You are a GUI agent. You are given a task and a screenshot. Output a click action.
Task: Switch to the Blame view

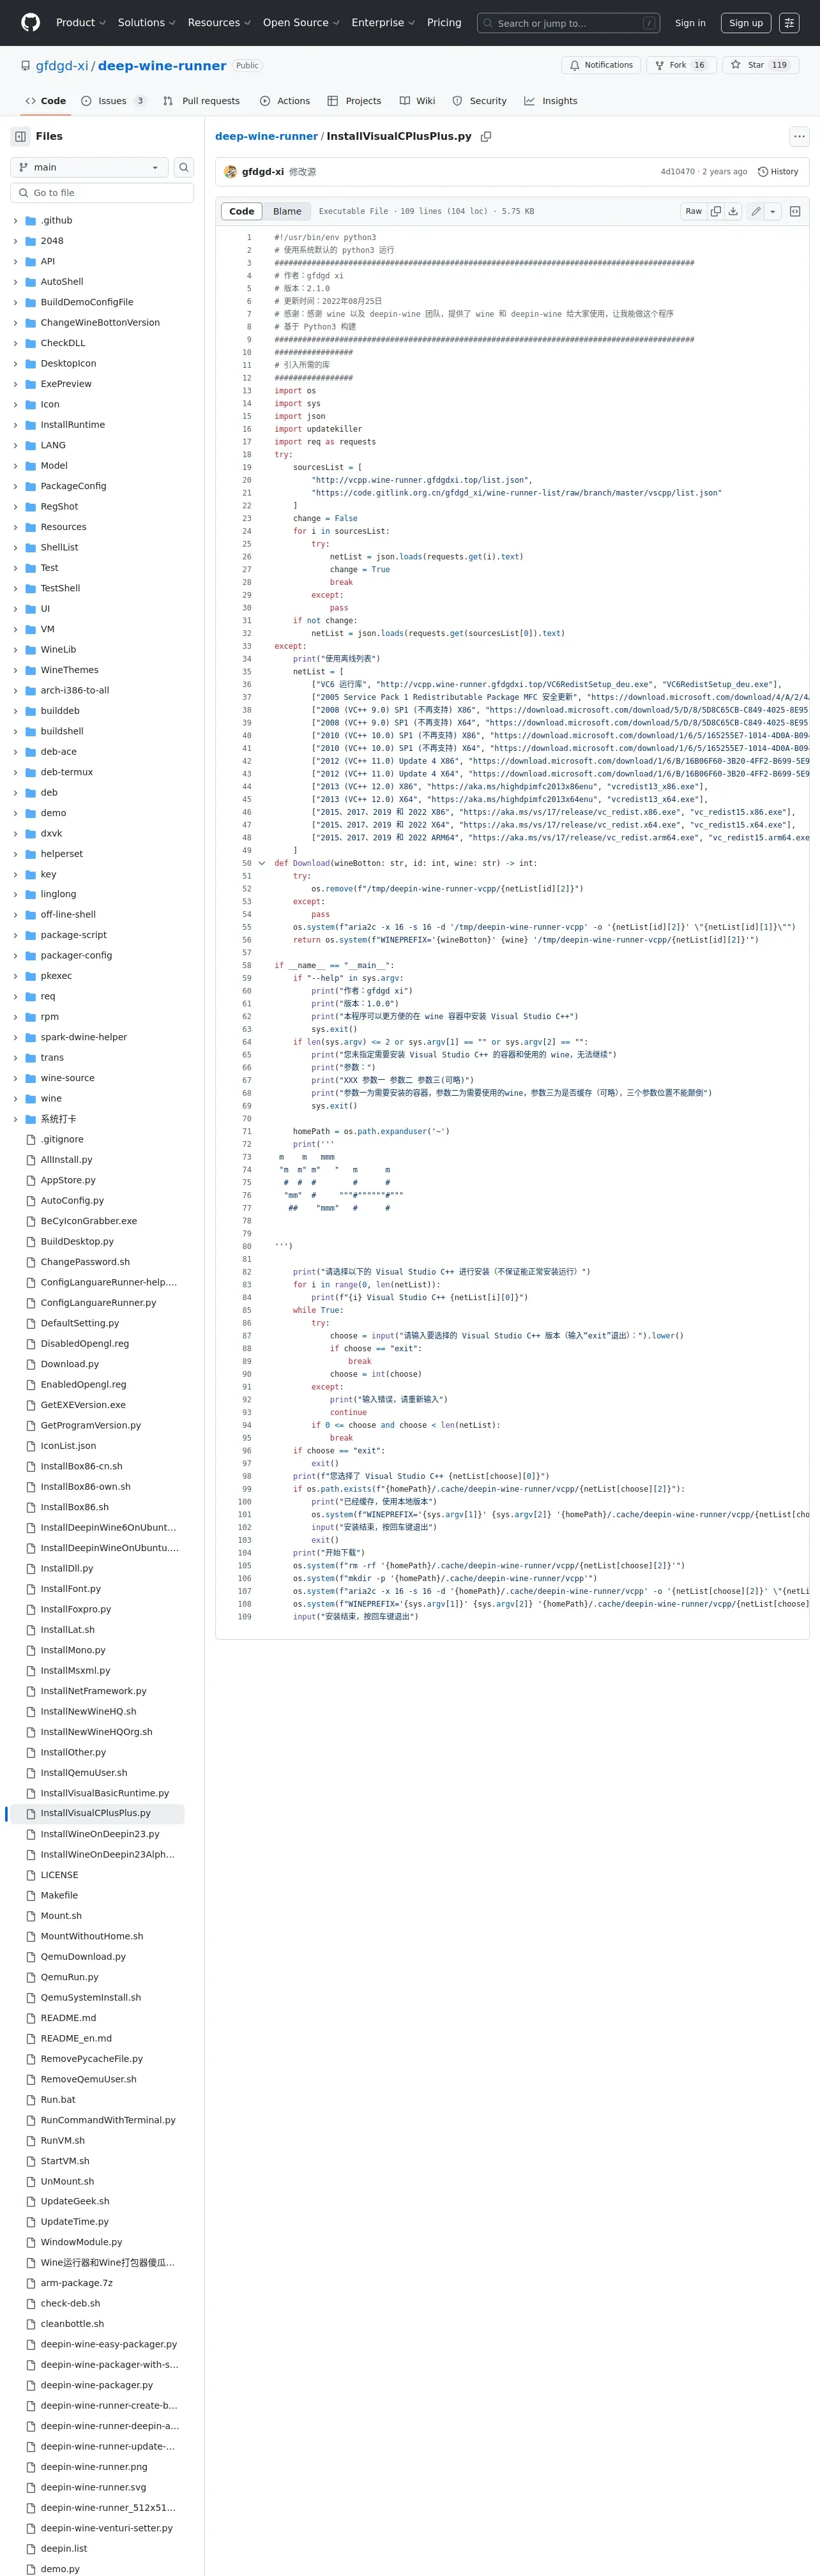click(287, 211)
